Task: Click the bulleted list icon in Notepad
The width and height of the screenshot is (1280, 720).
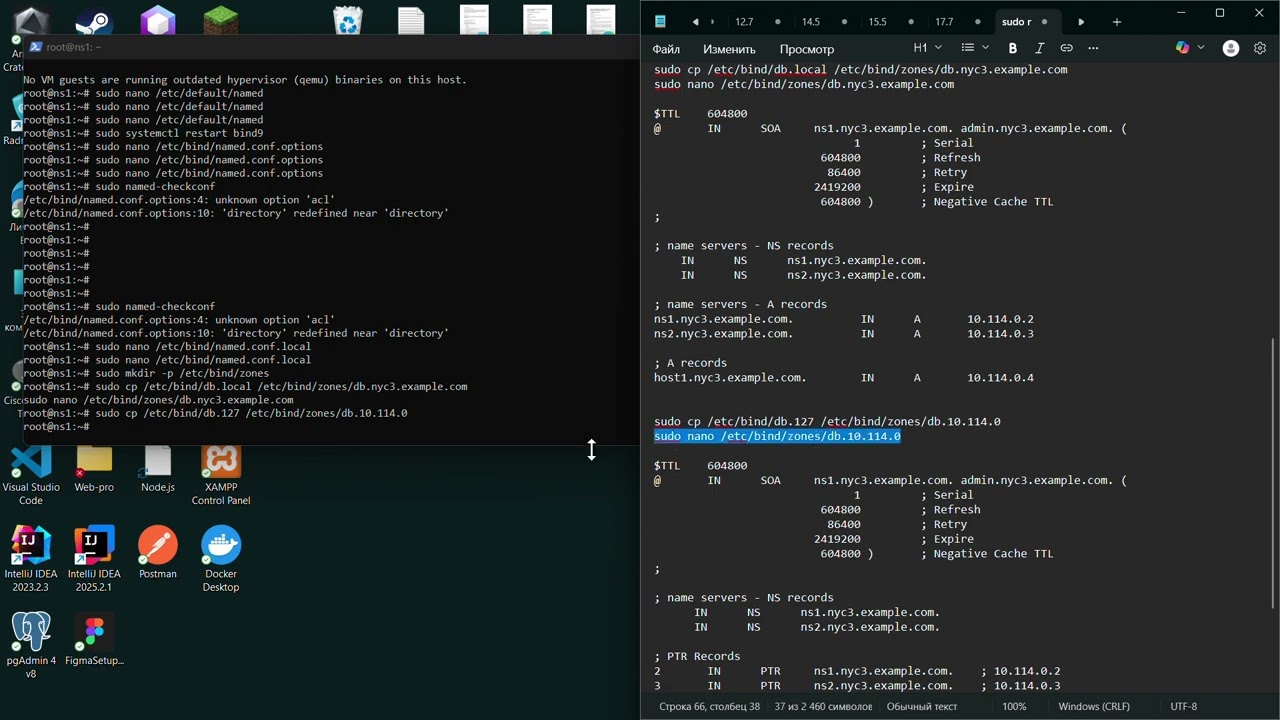Action: pos(967,48)
